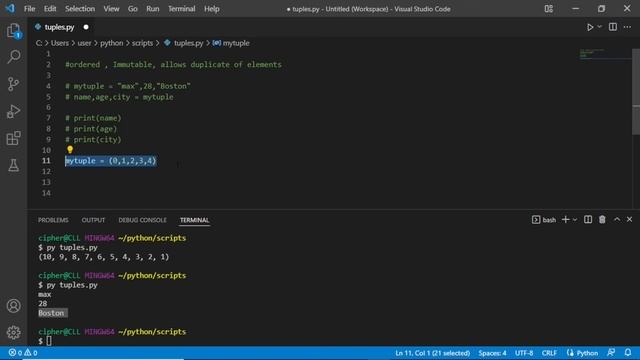
Task: Click the terminal prompt input cursor
Action: tap(49, 341)
